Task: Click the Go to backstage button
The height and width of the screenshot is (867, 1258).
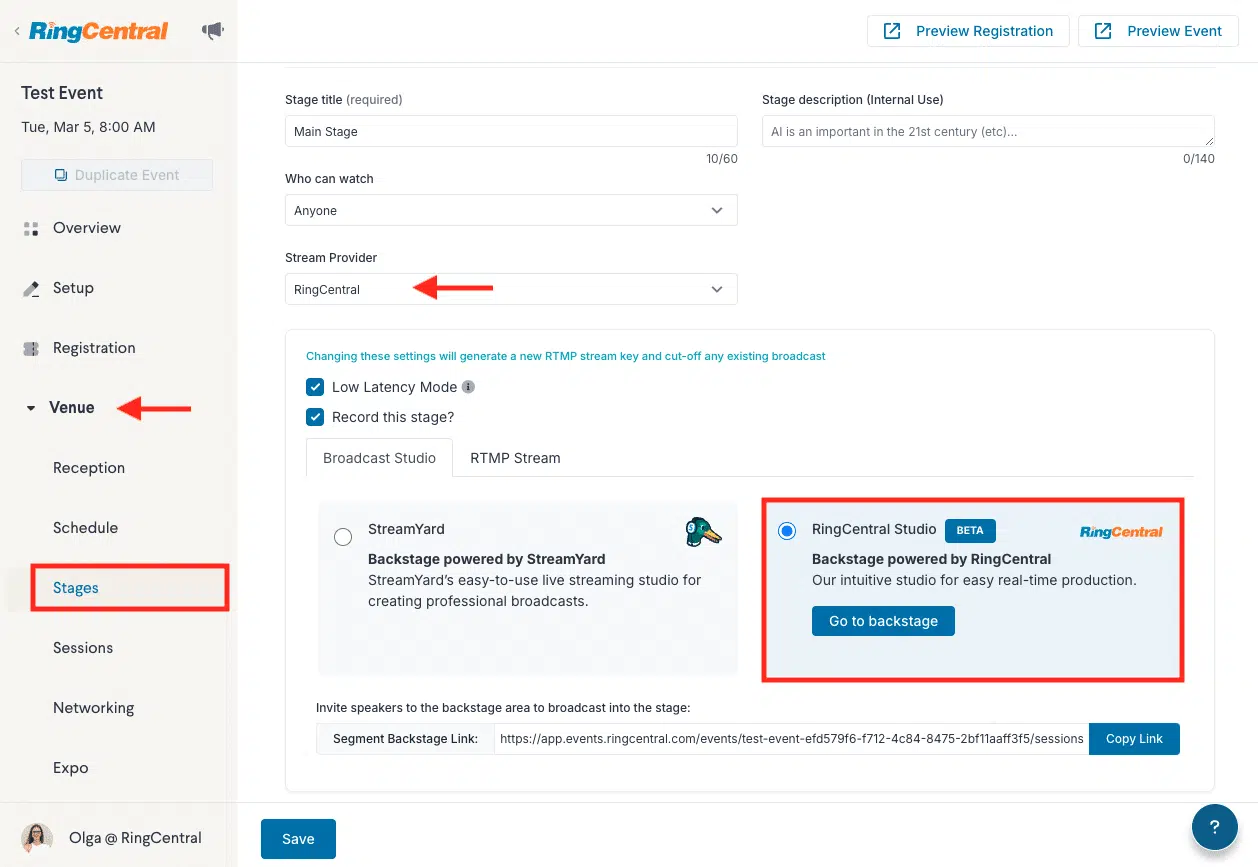Action: point(883,621)
